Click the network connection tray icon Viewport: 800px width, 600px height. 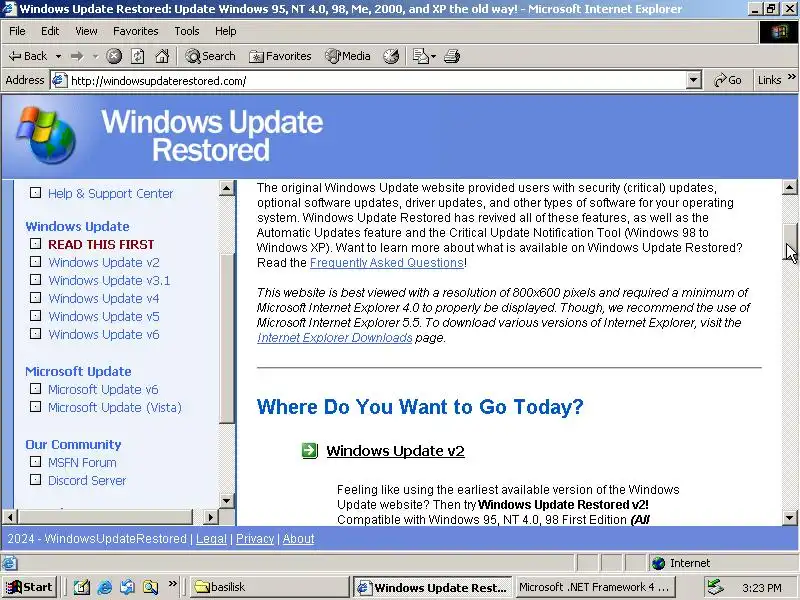pos(715,587)
